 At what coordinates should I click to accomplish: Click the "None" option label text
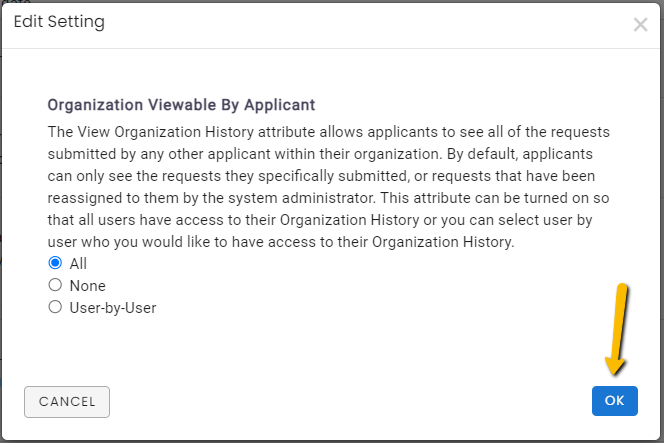click(88, 285)
